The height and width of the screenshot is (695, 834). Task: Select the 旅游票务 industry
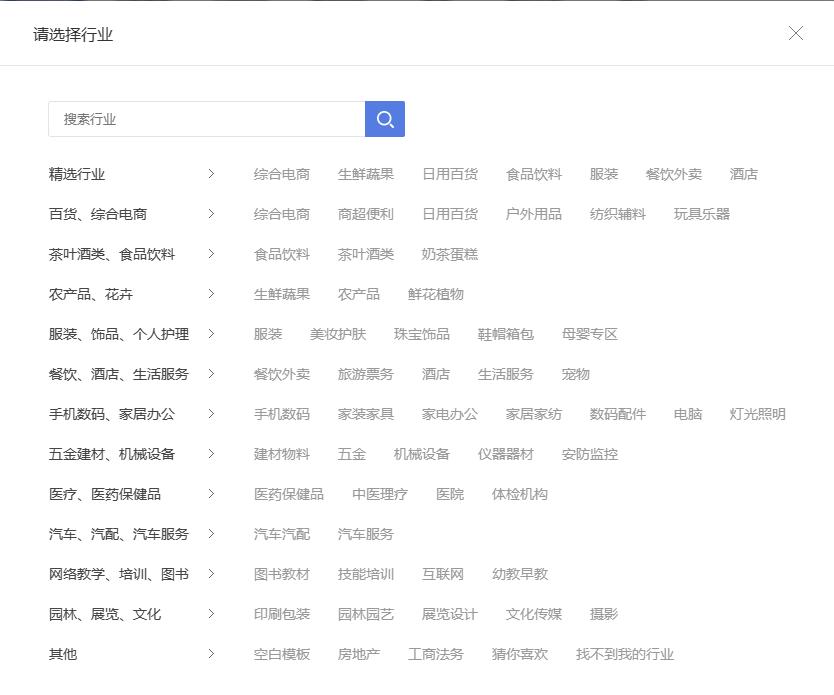pyautogui.click(x=363, y=374)
